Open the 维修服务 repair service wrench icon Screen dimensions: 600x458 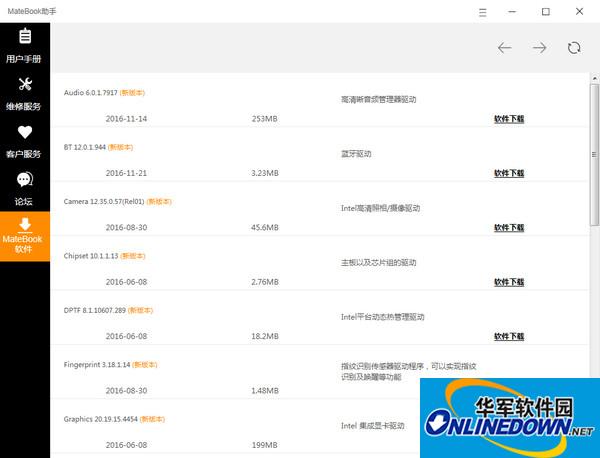pos(25,84)
